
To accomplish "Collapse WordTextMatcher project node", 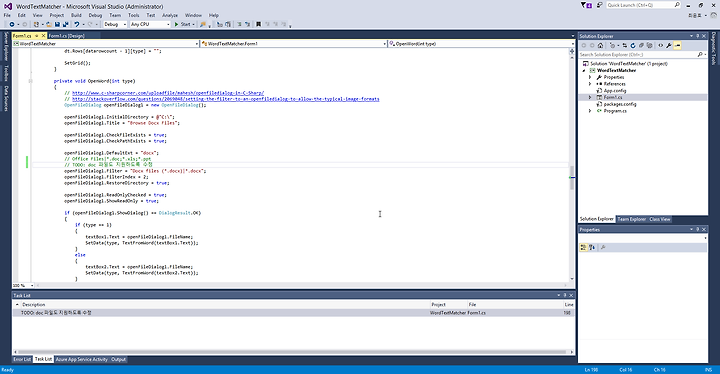I will (x=584, y=71).
